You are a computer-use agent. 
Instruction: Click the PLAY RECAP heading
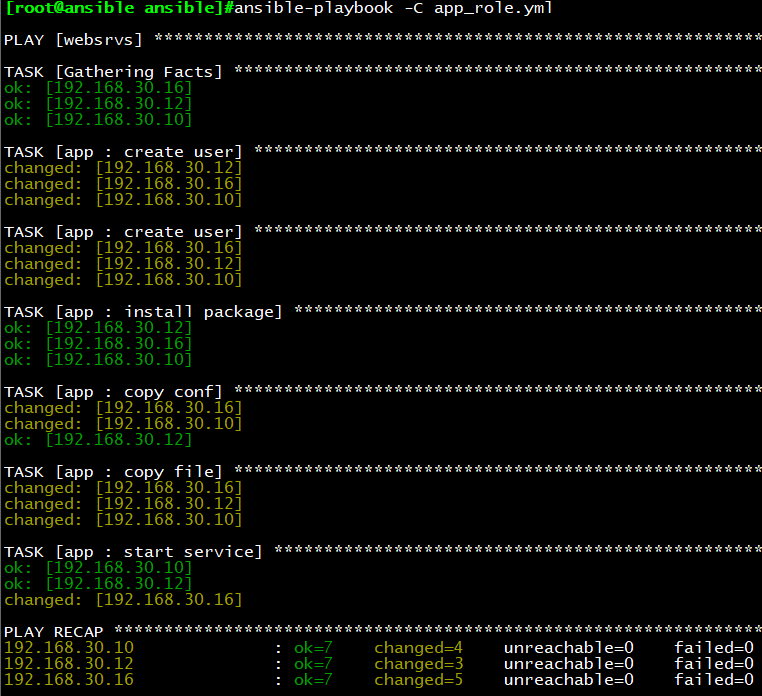point(53,632)
